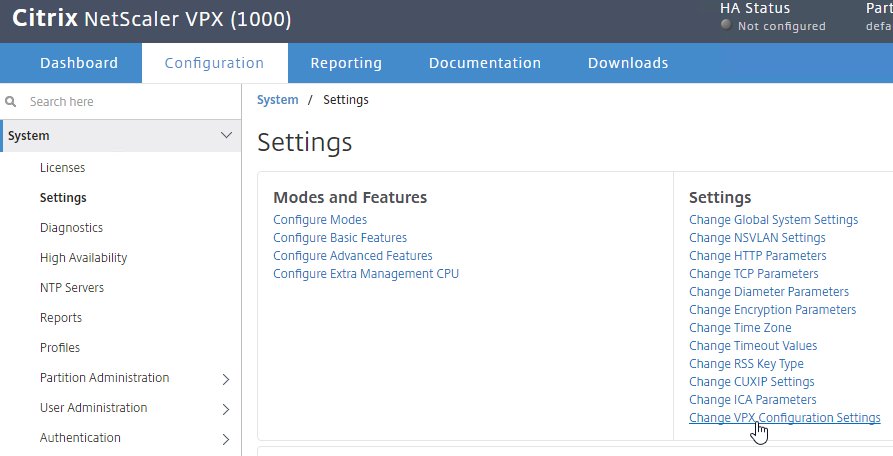Open Licenses in the sidebar

(x=62, y=168)
